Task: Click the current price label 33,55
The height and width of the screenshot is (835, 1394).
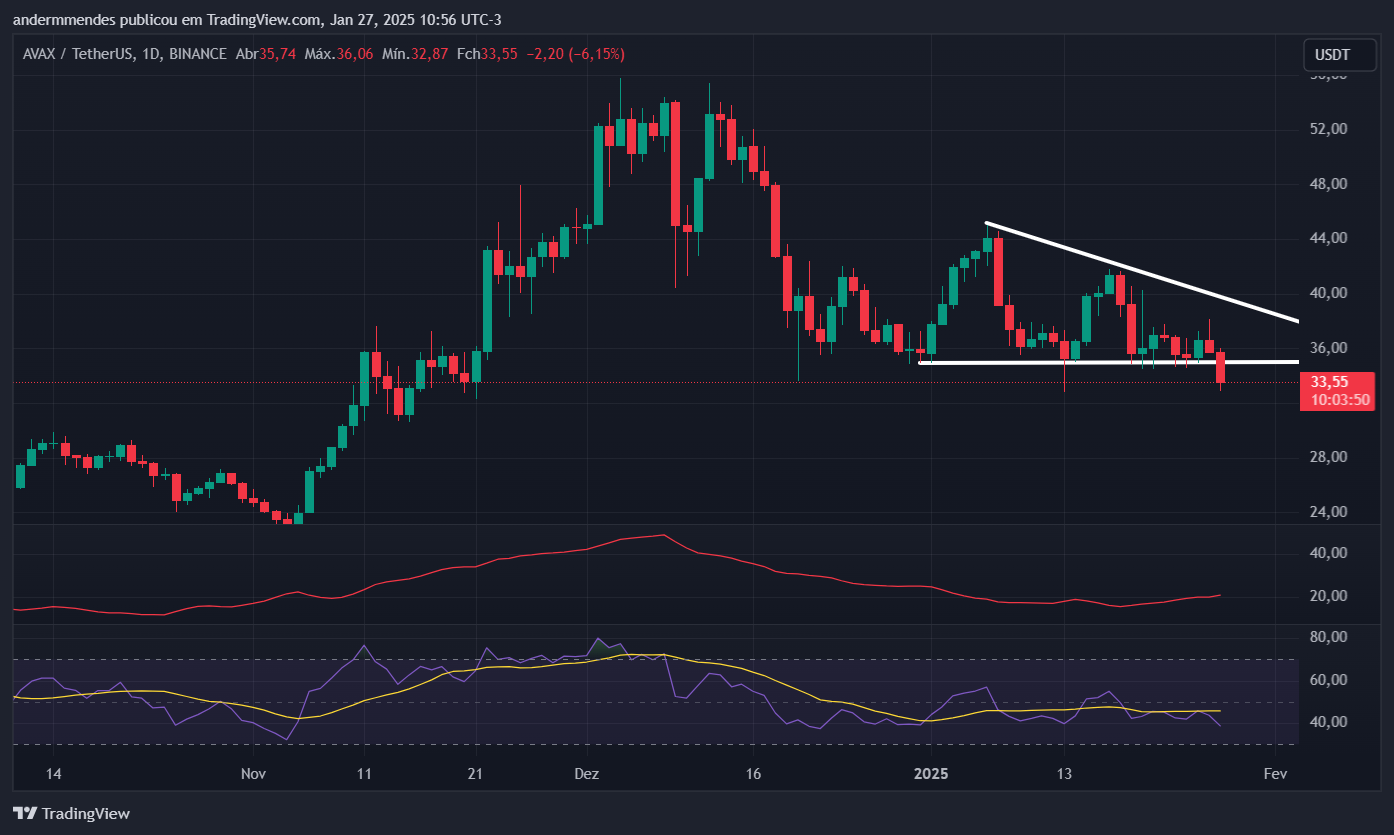Action: [1330, 382]
